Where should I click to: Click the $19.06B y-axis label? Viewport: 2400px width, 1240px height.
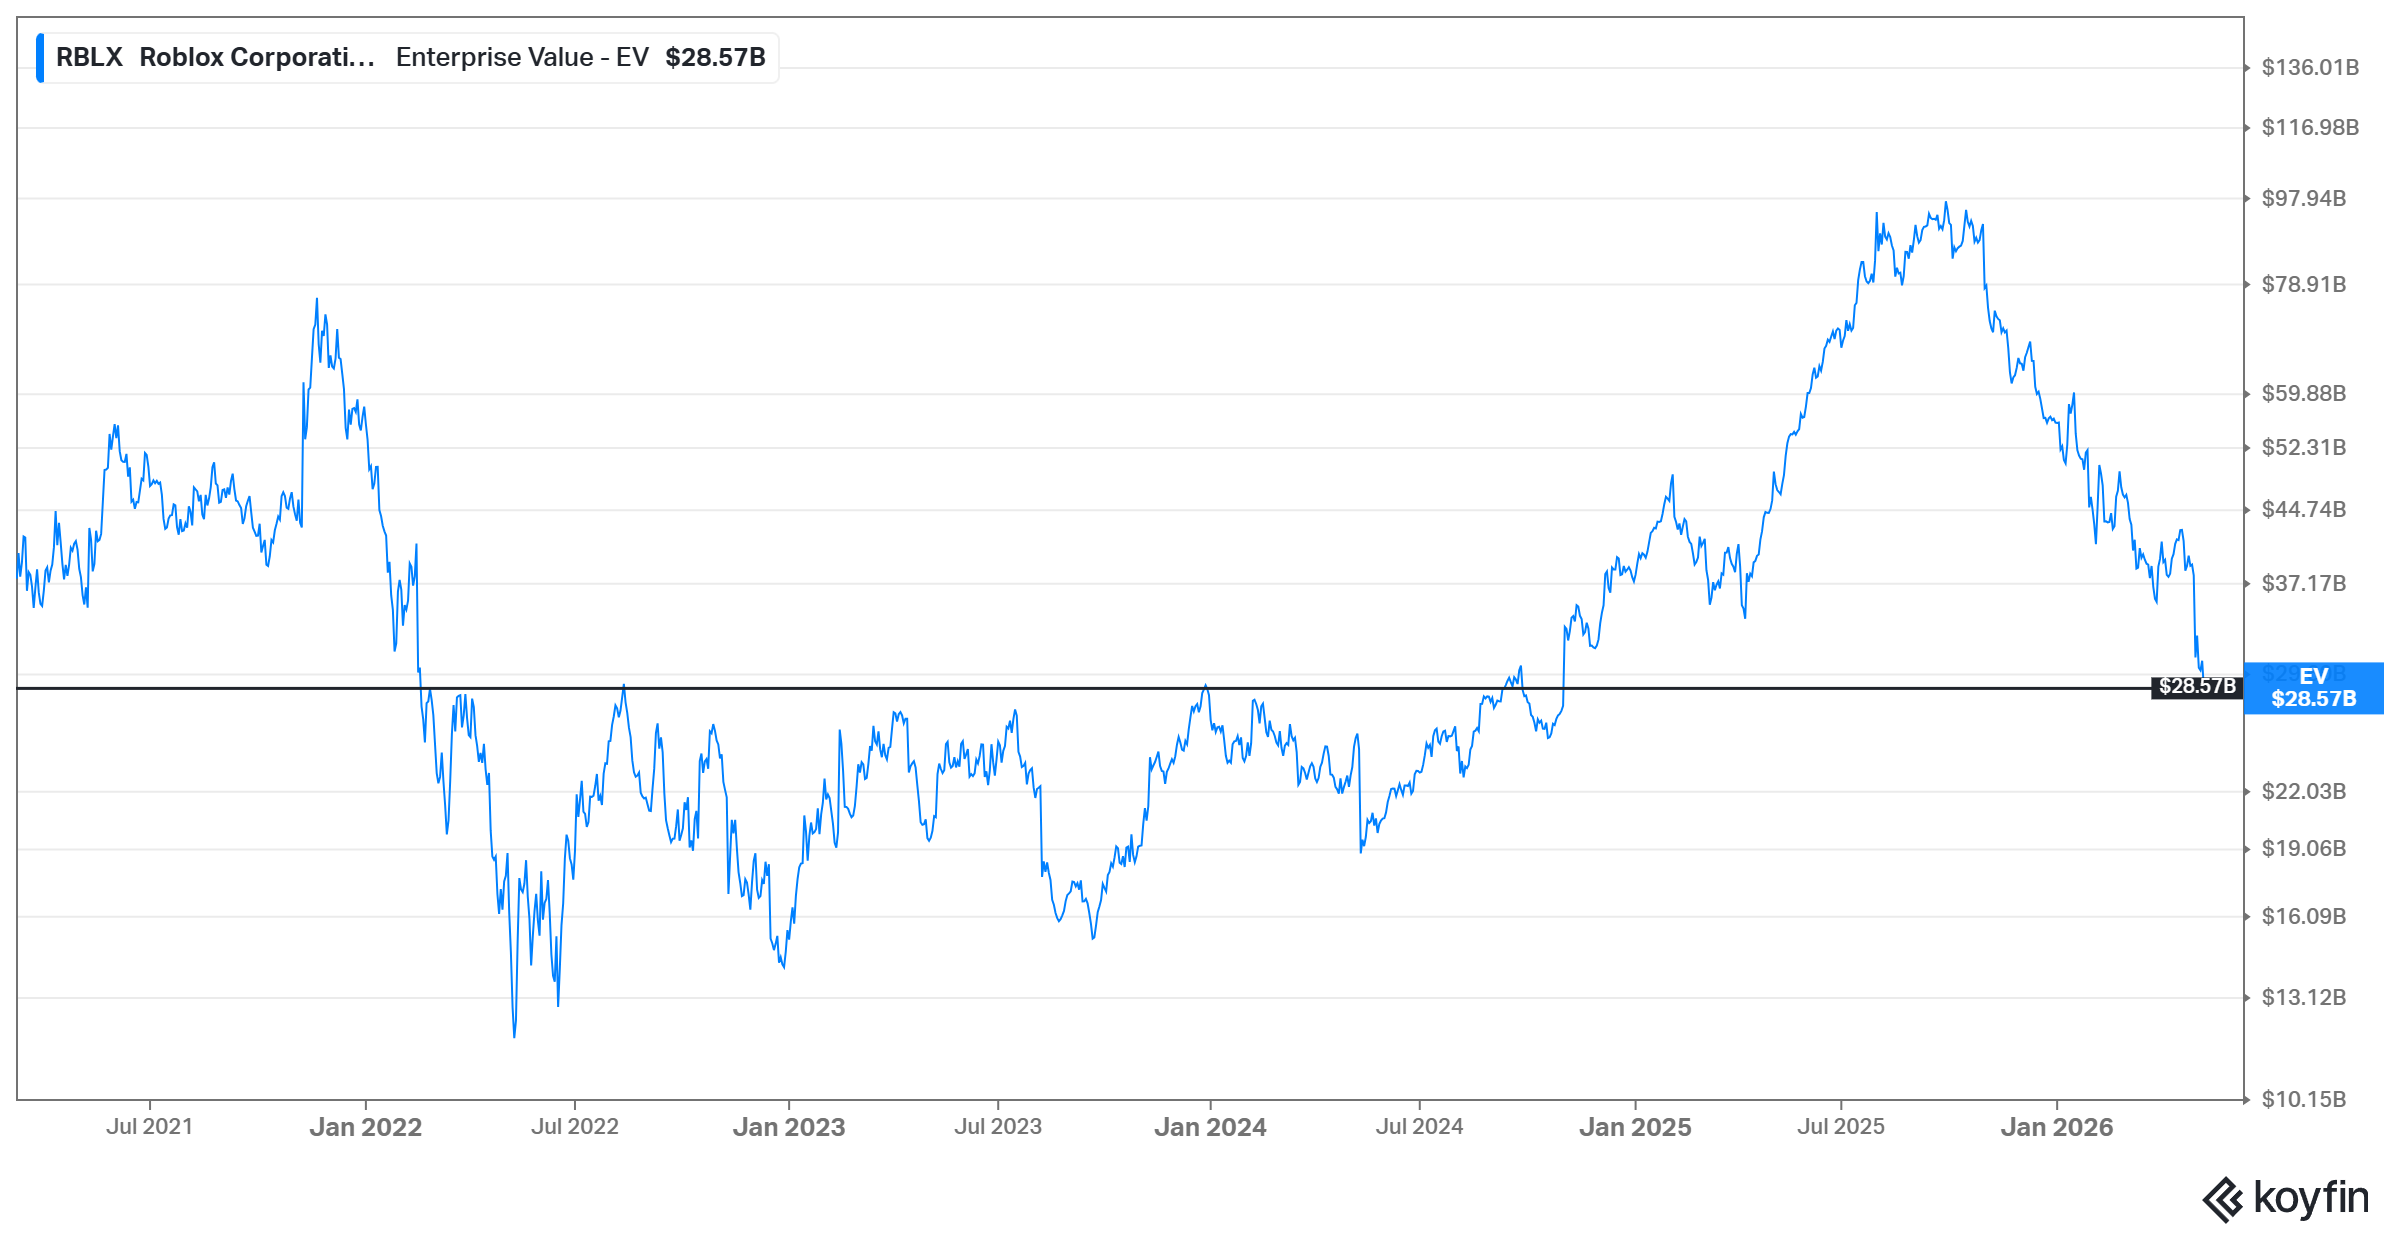point(2304,848)
